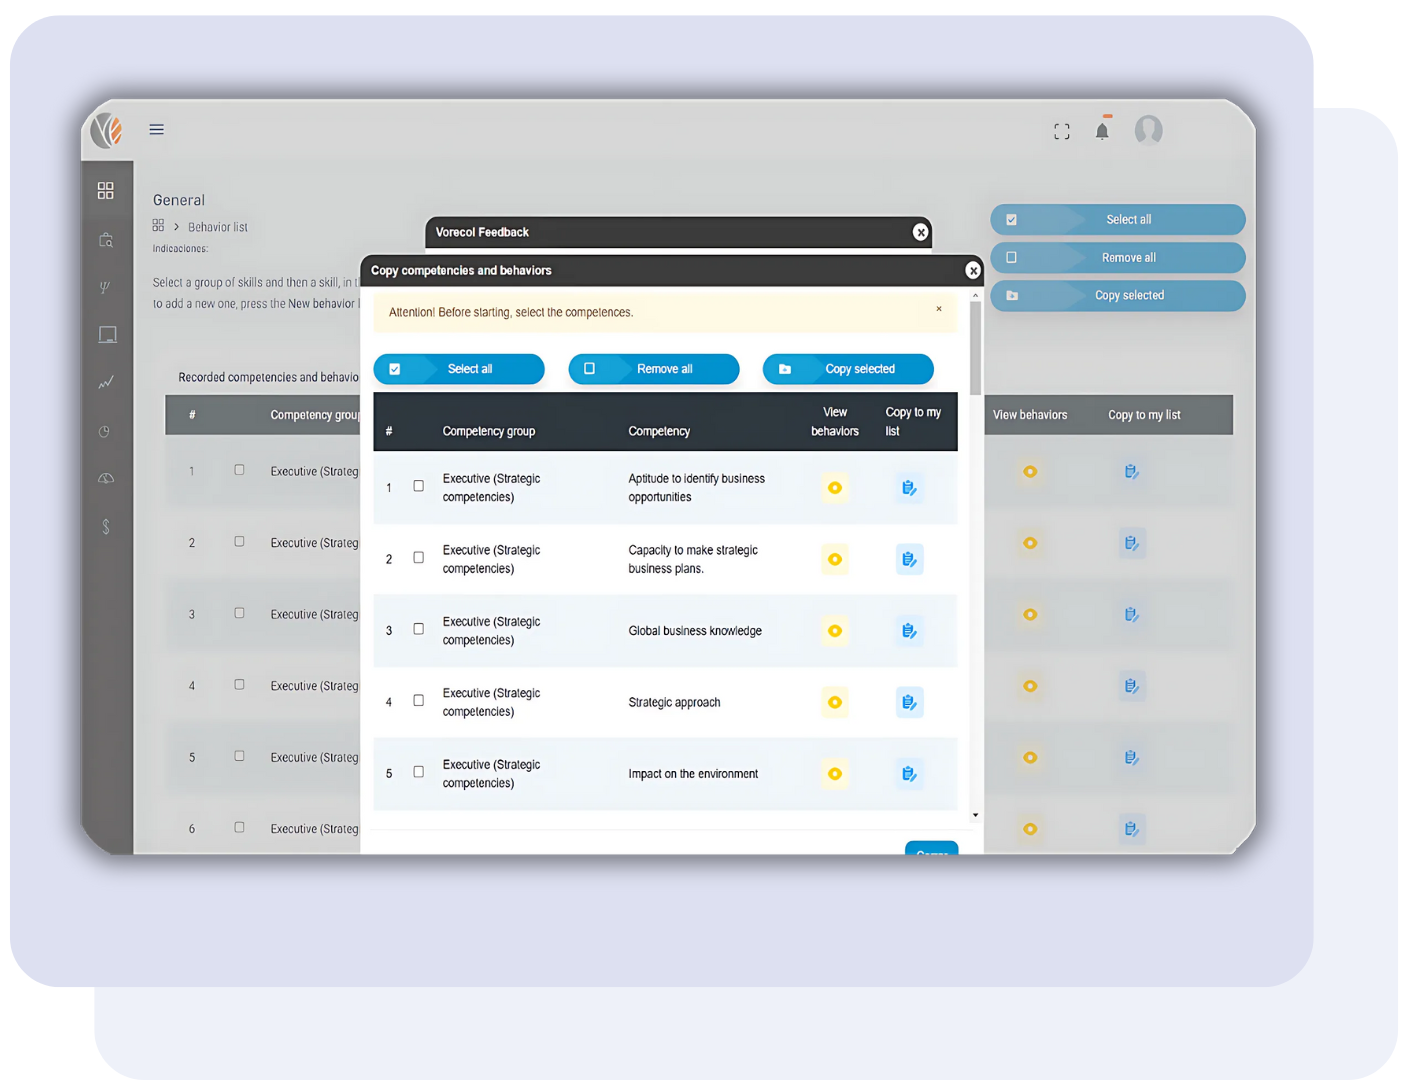Close the Copy competencies and behaviors dialog
1408x1080 pixels.
[x=973, y=271]
